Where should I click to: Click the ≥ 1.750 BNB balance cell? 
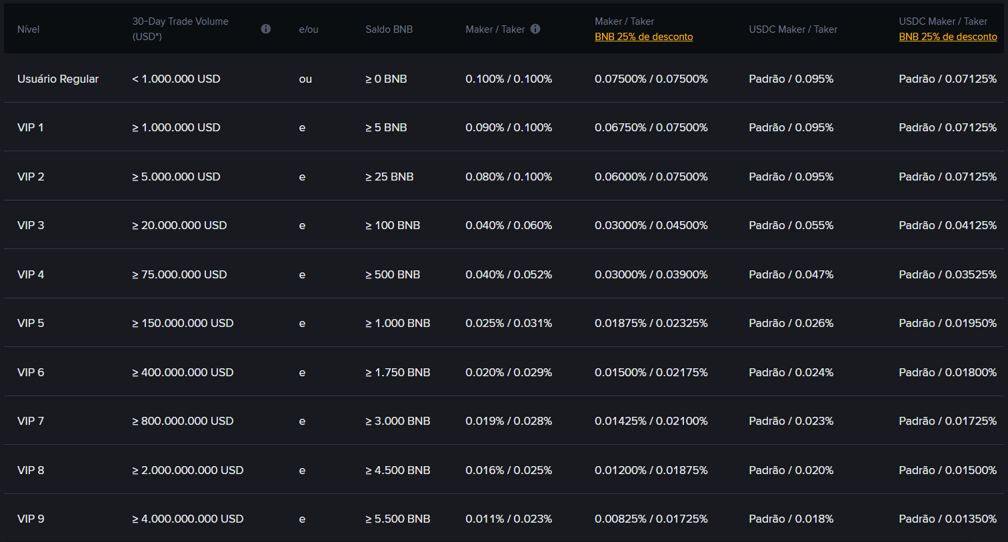tap(398, 373)
